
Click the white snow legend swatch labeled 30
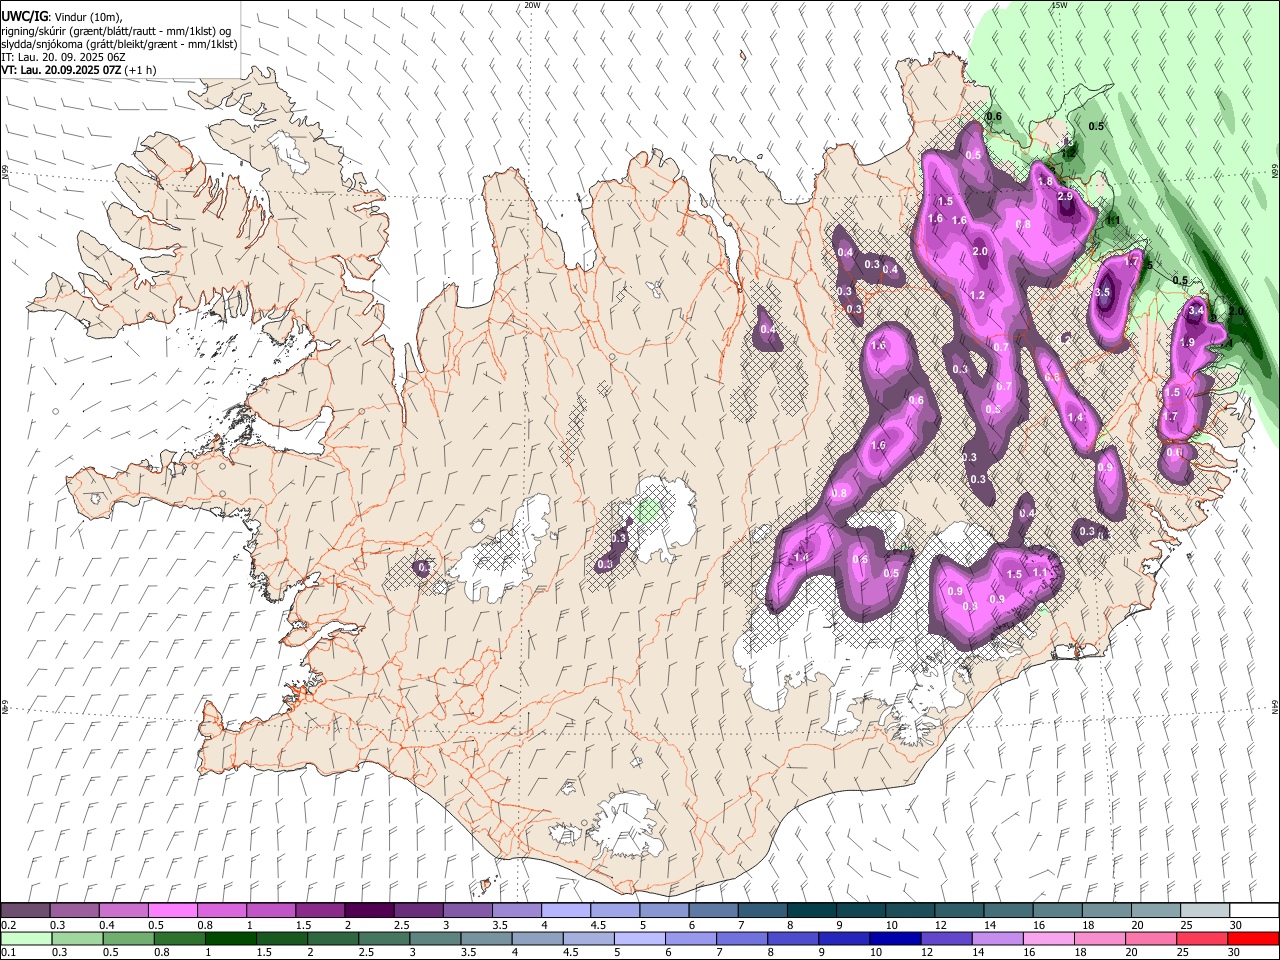[1254, 911]
